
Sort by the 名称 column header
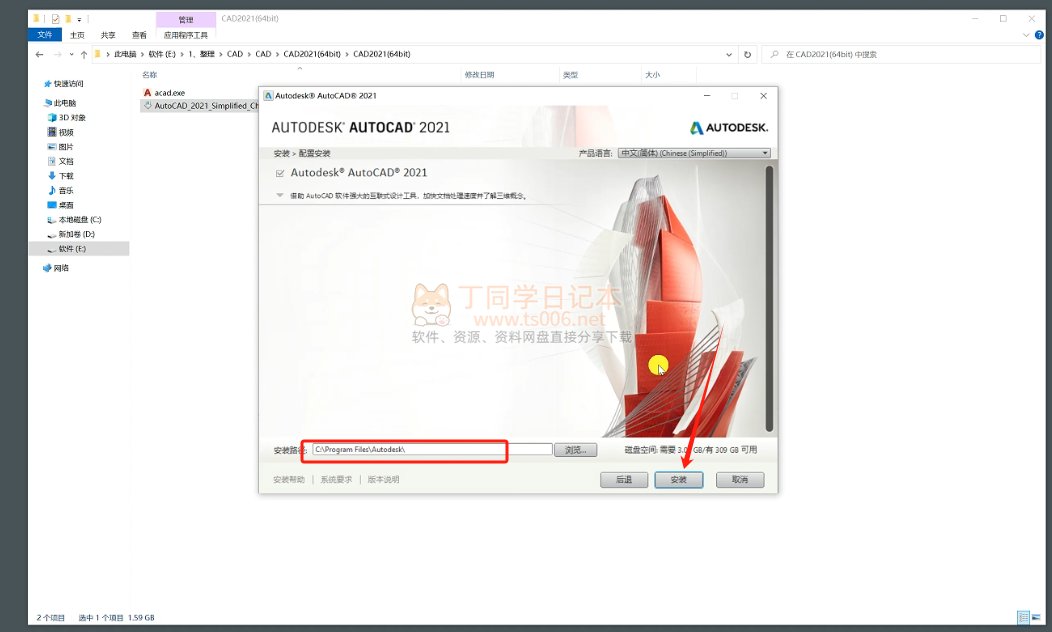(150, 75)
